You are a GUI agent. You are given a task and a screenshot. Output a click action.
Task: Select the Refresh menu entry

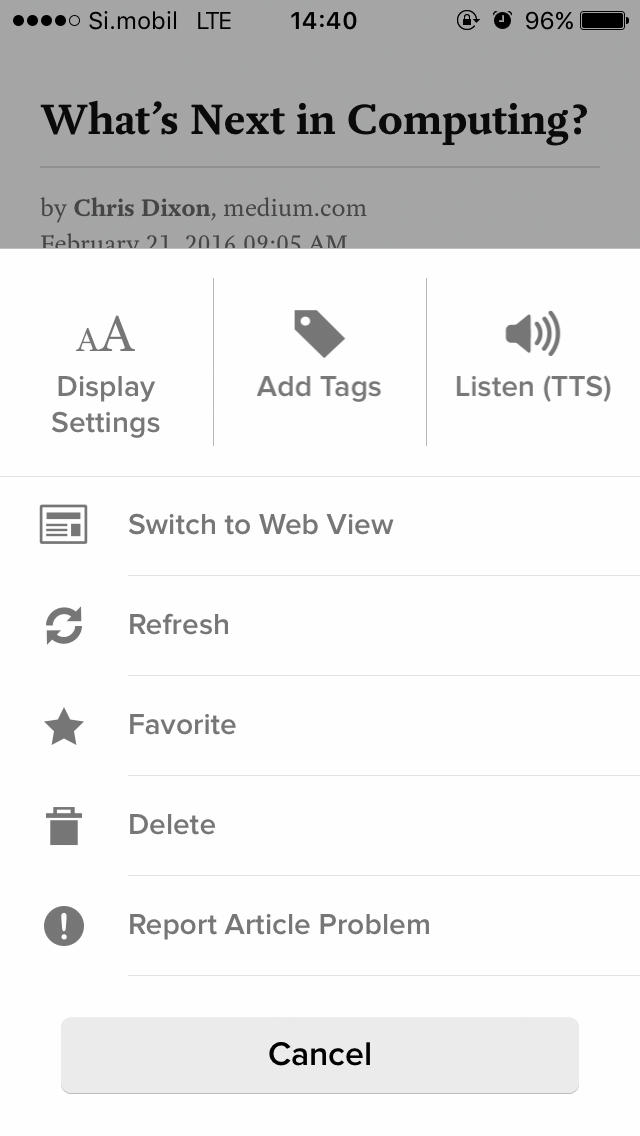point(320,626)
